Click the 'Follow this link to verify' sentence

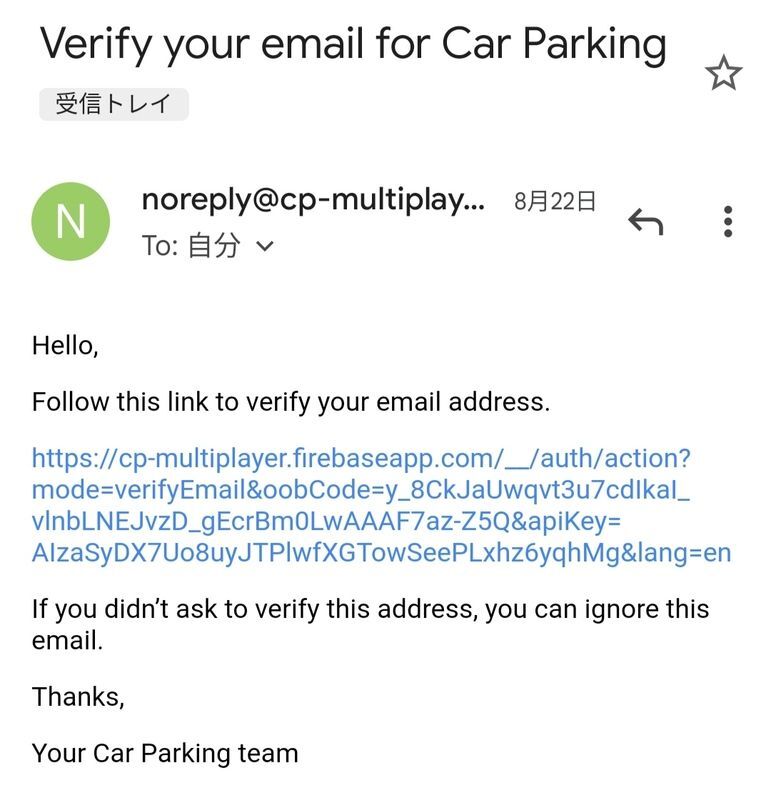point(291,402)
